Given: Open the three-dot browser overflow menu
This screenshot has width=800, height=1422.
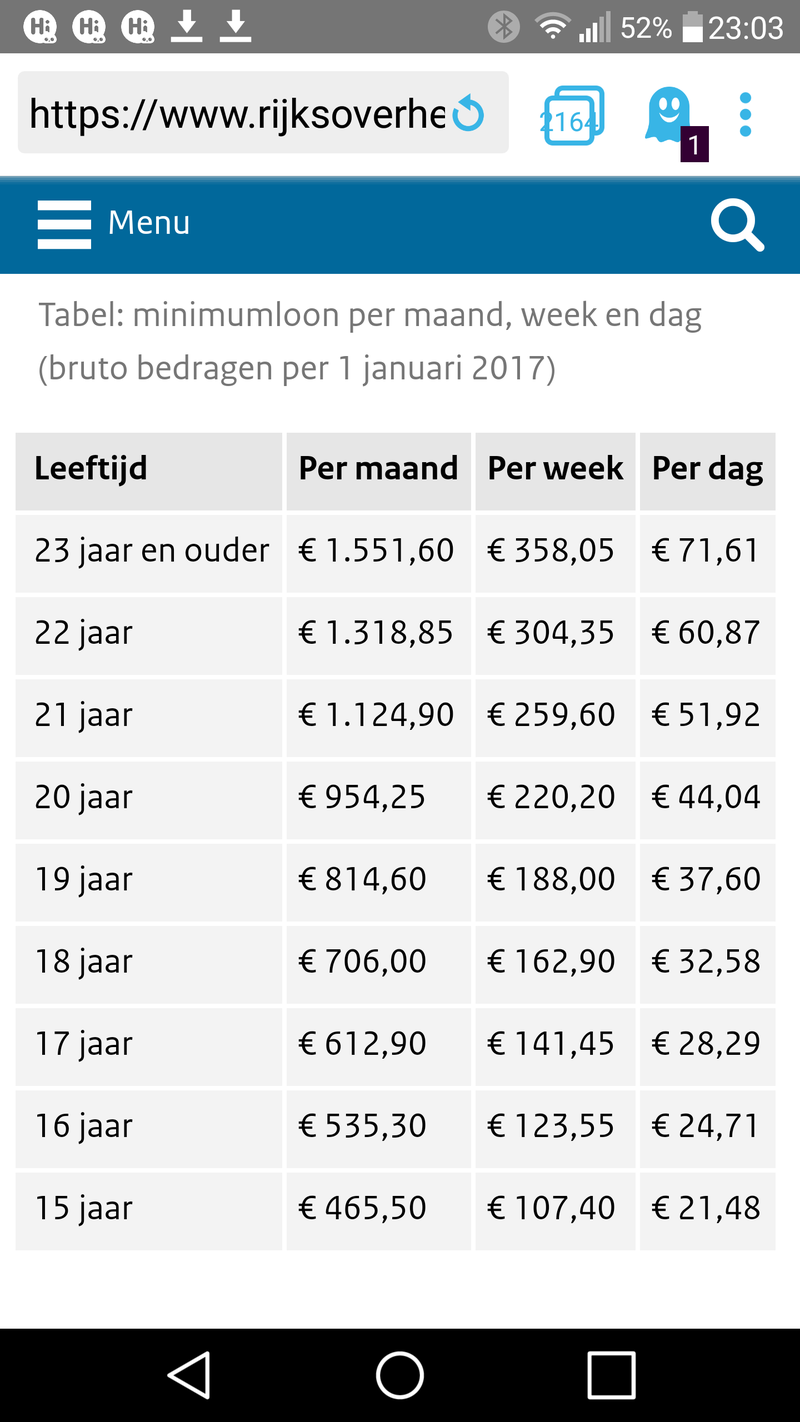Looking at the screenshot, I should pyautogui.click(x=746, y=114).
